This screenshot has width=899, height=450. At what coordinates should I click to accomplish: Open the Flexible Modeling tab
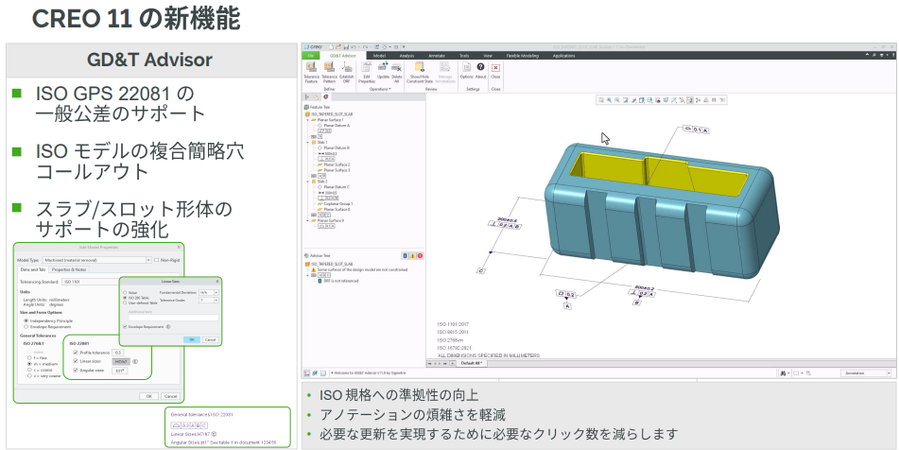(x=523, y=56)
